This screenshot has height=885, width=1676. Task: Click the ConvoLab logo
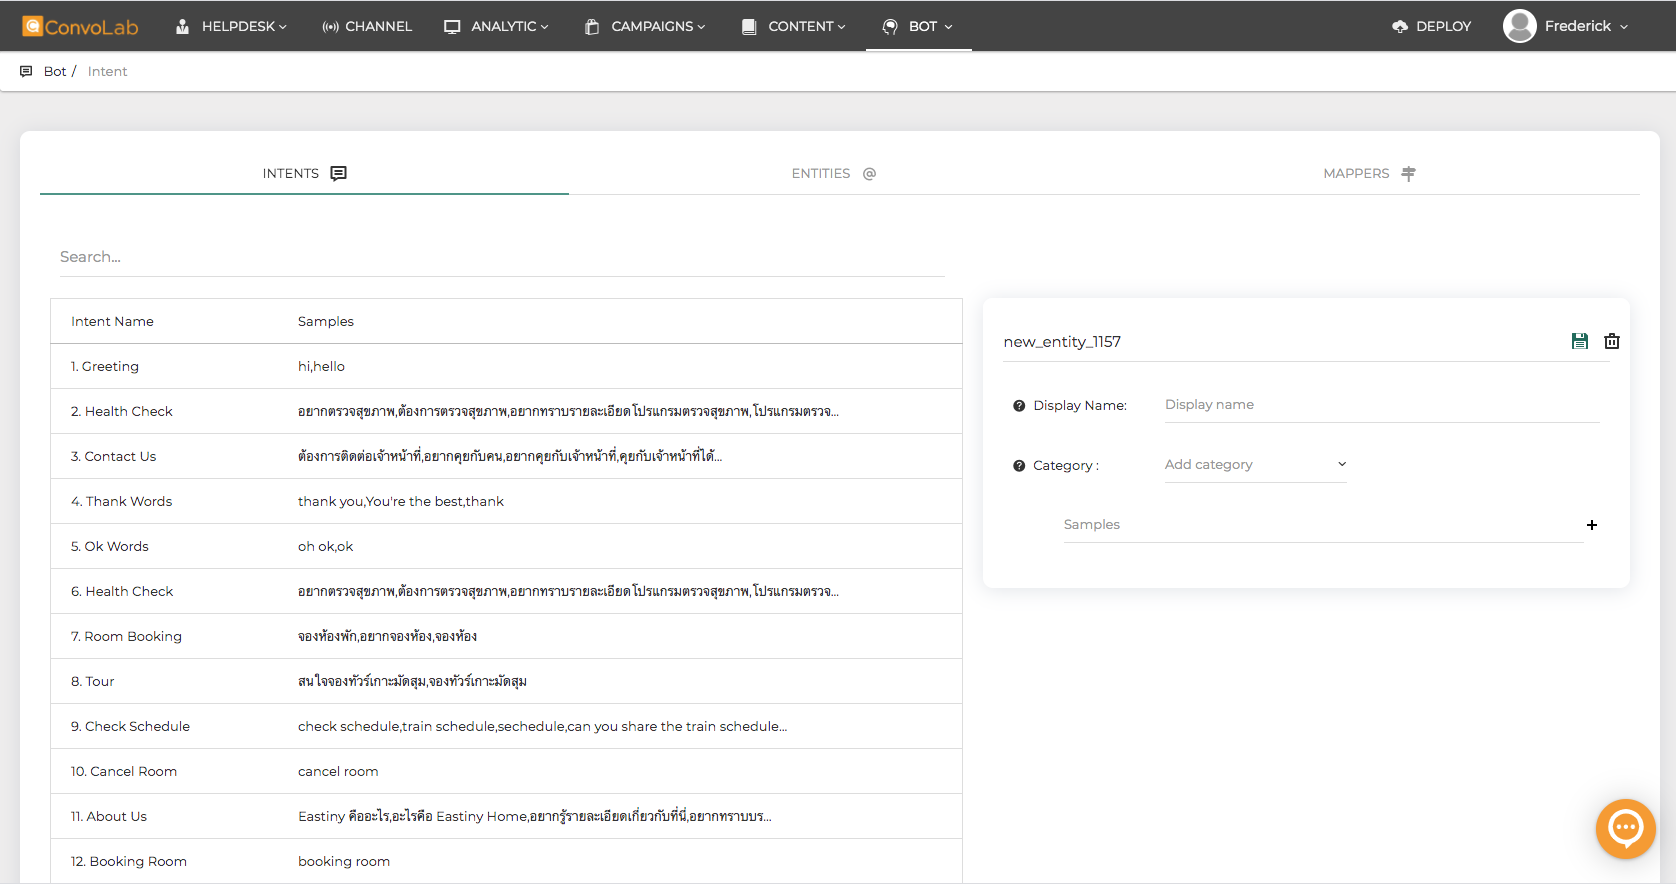(x=81, y=26)
